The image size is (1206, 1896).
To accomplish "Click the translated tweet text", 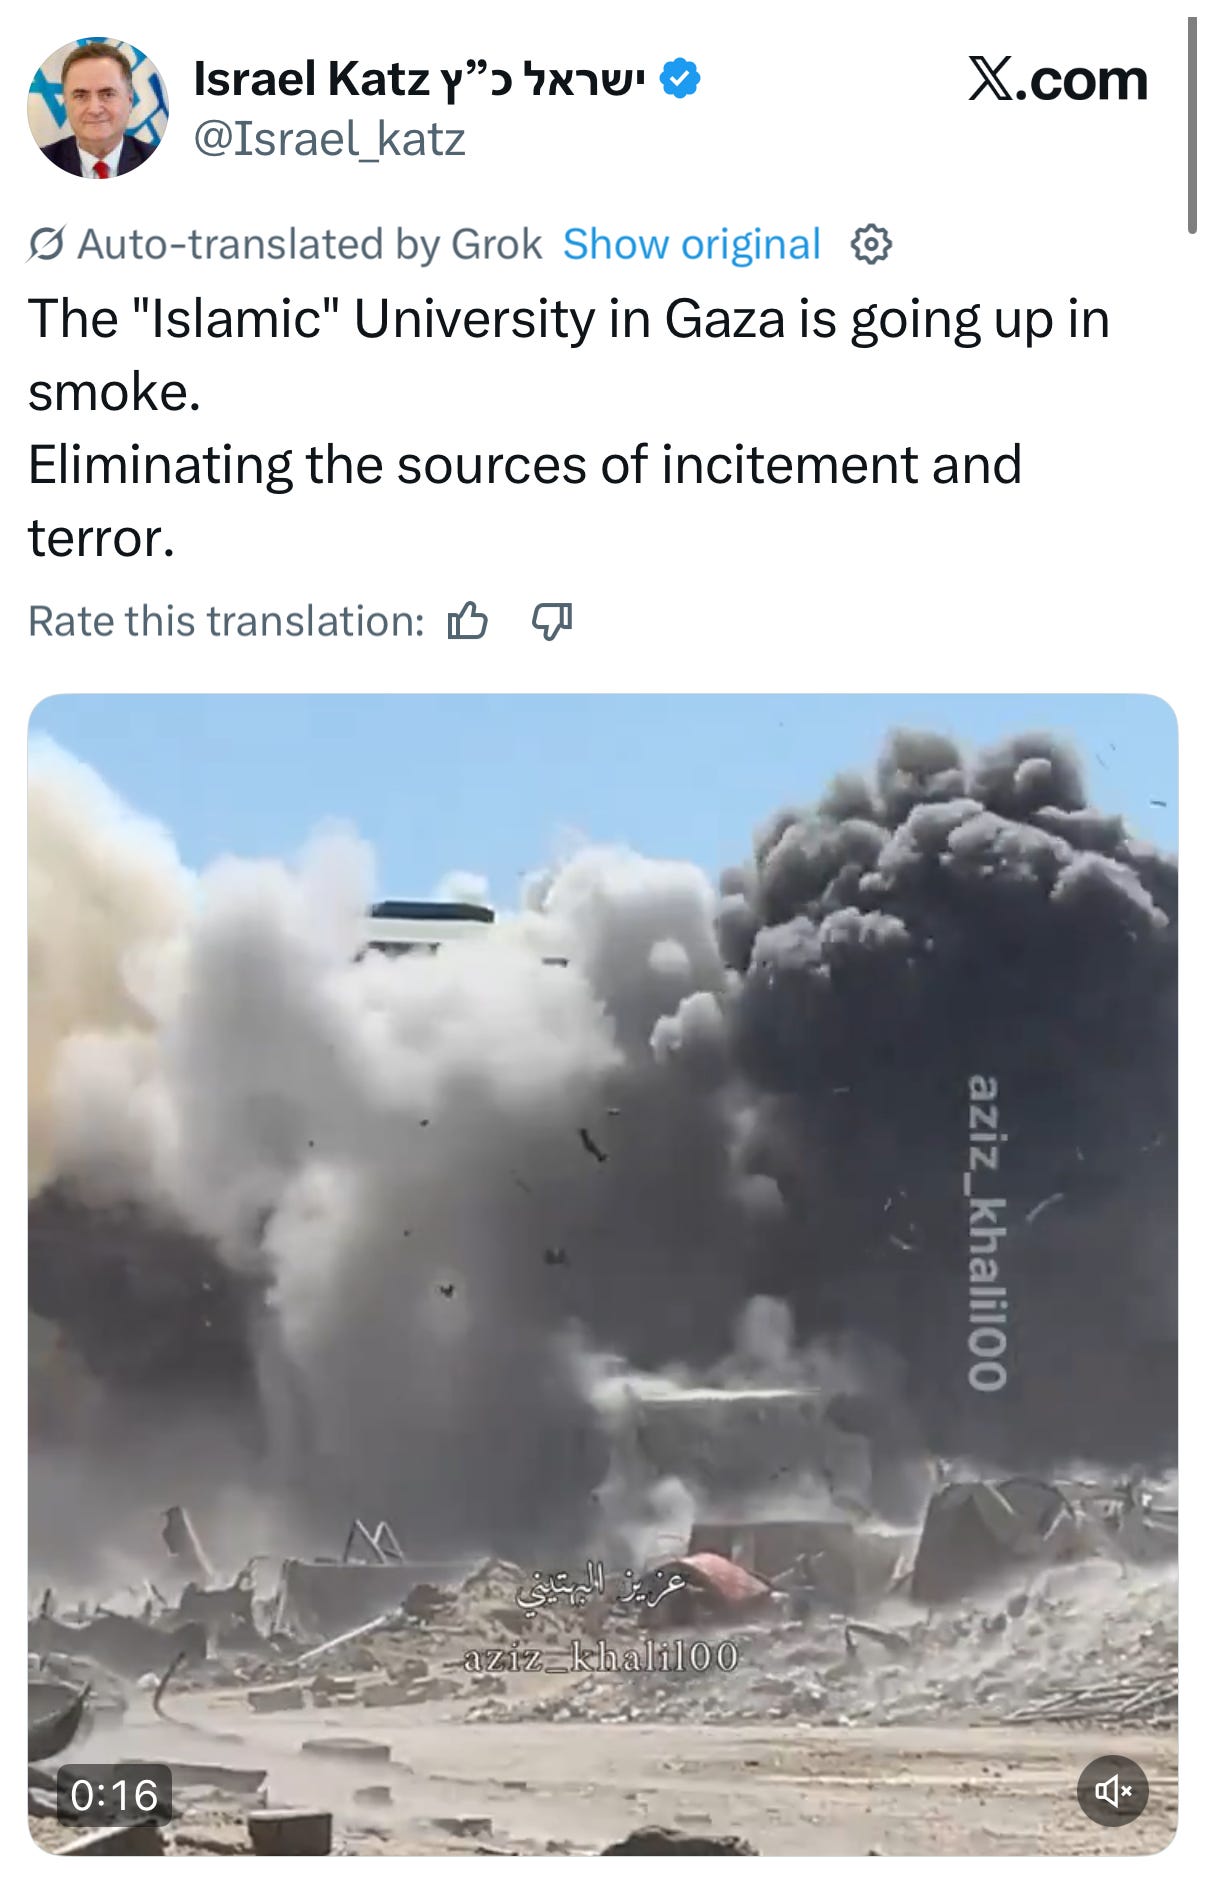I will [569, 428].
